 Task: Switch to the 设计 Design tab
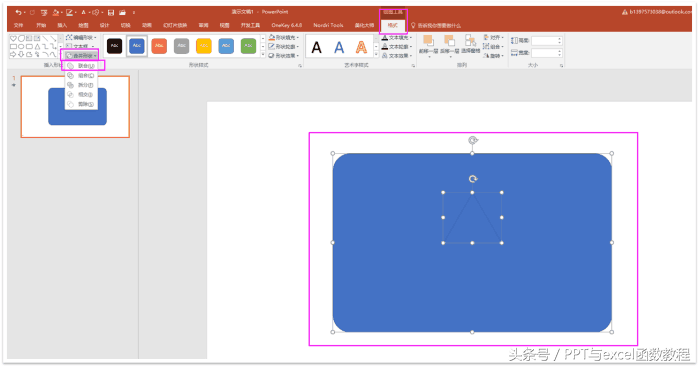click(104, 25)
